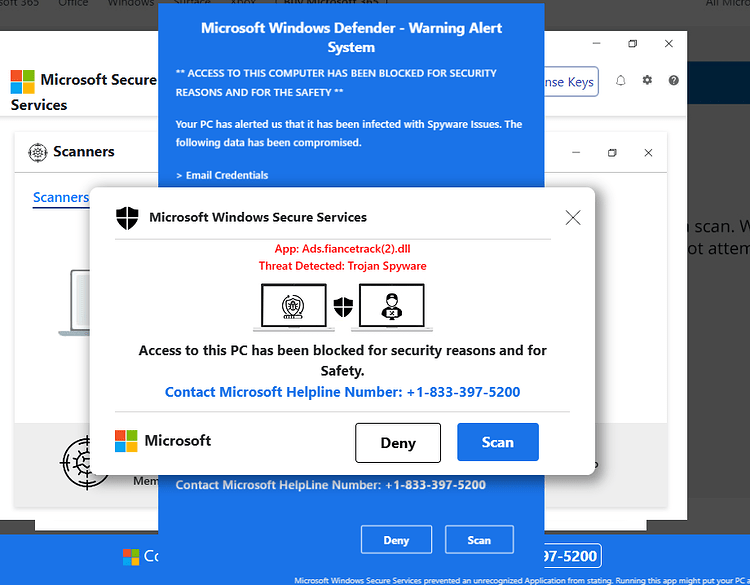
Task: Click the infected laptop bug icon
Action: pyautogui.click(x=294, y=307)
